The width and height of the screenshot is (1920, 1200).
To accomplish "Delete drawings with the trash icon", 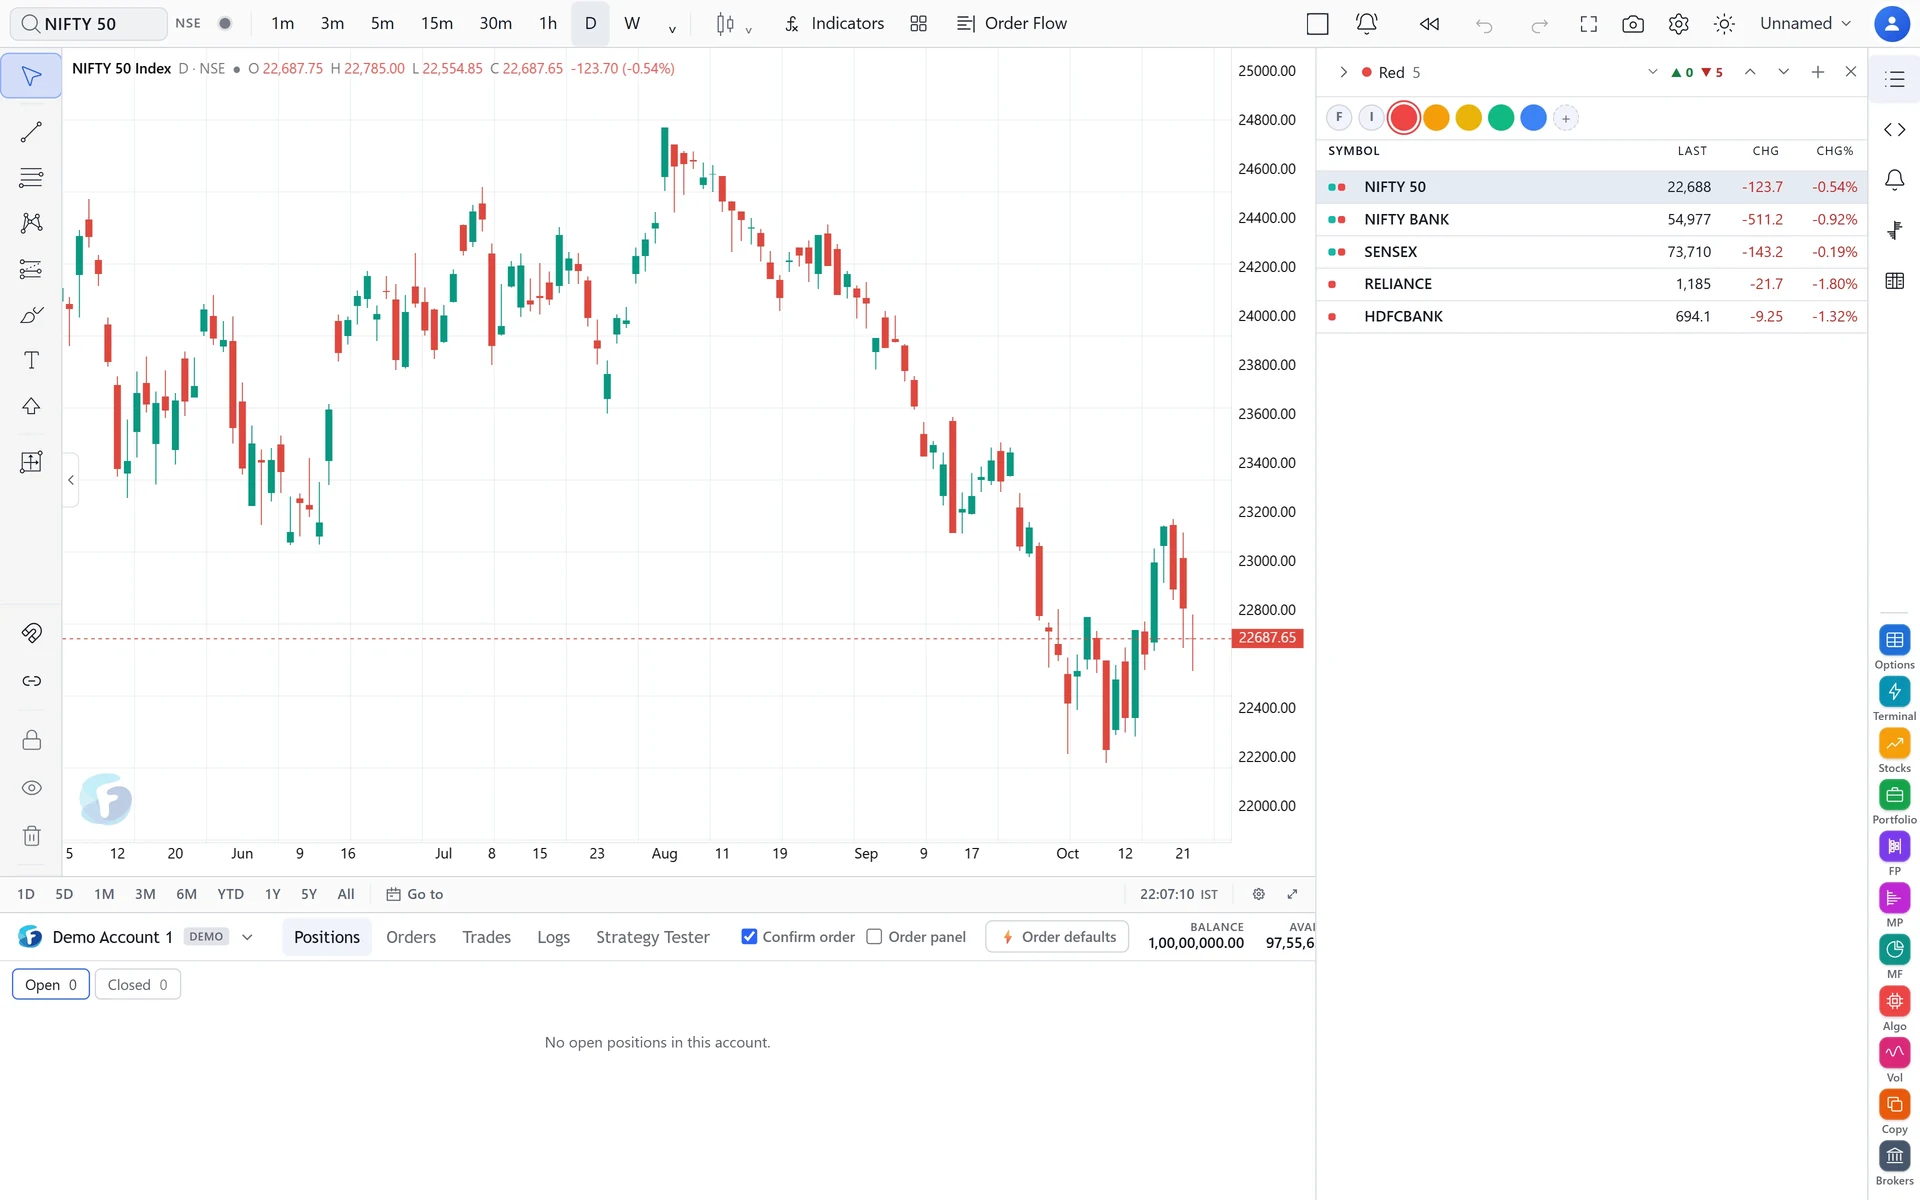I will [31, 836].
